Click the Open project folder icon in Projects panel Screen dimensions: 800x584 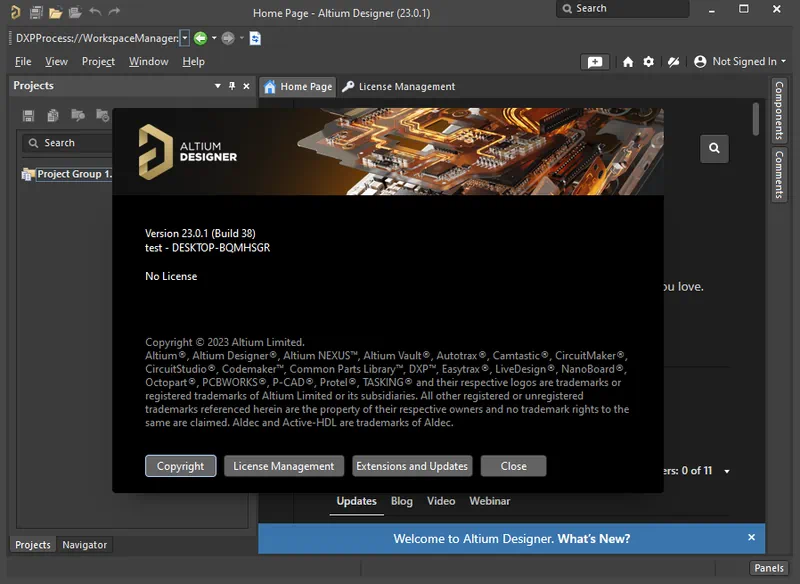point(78,115)
